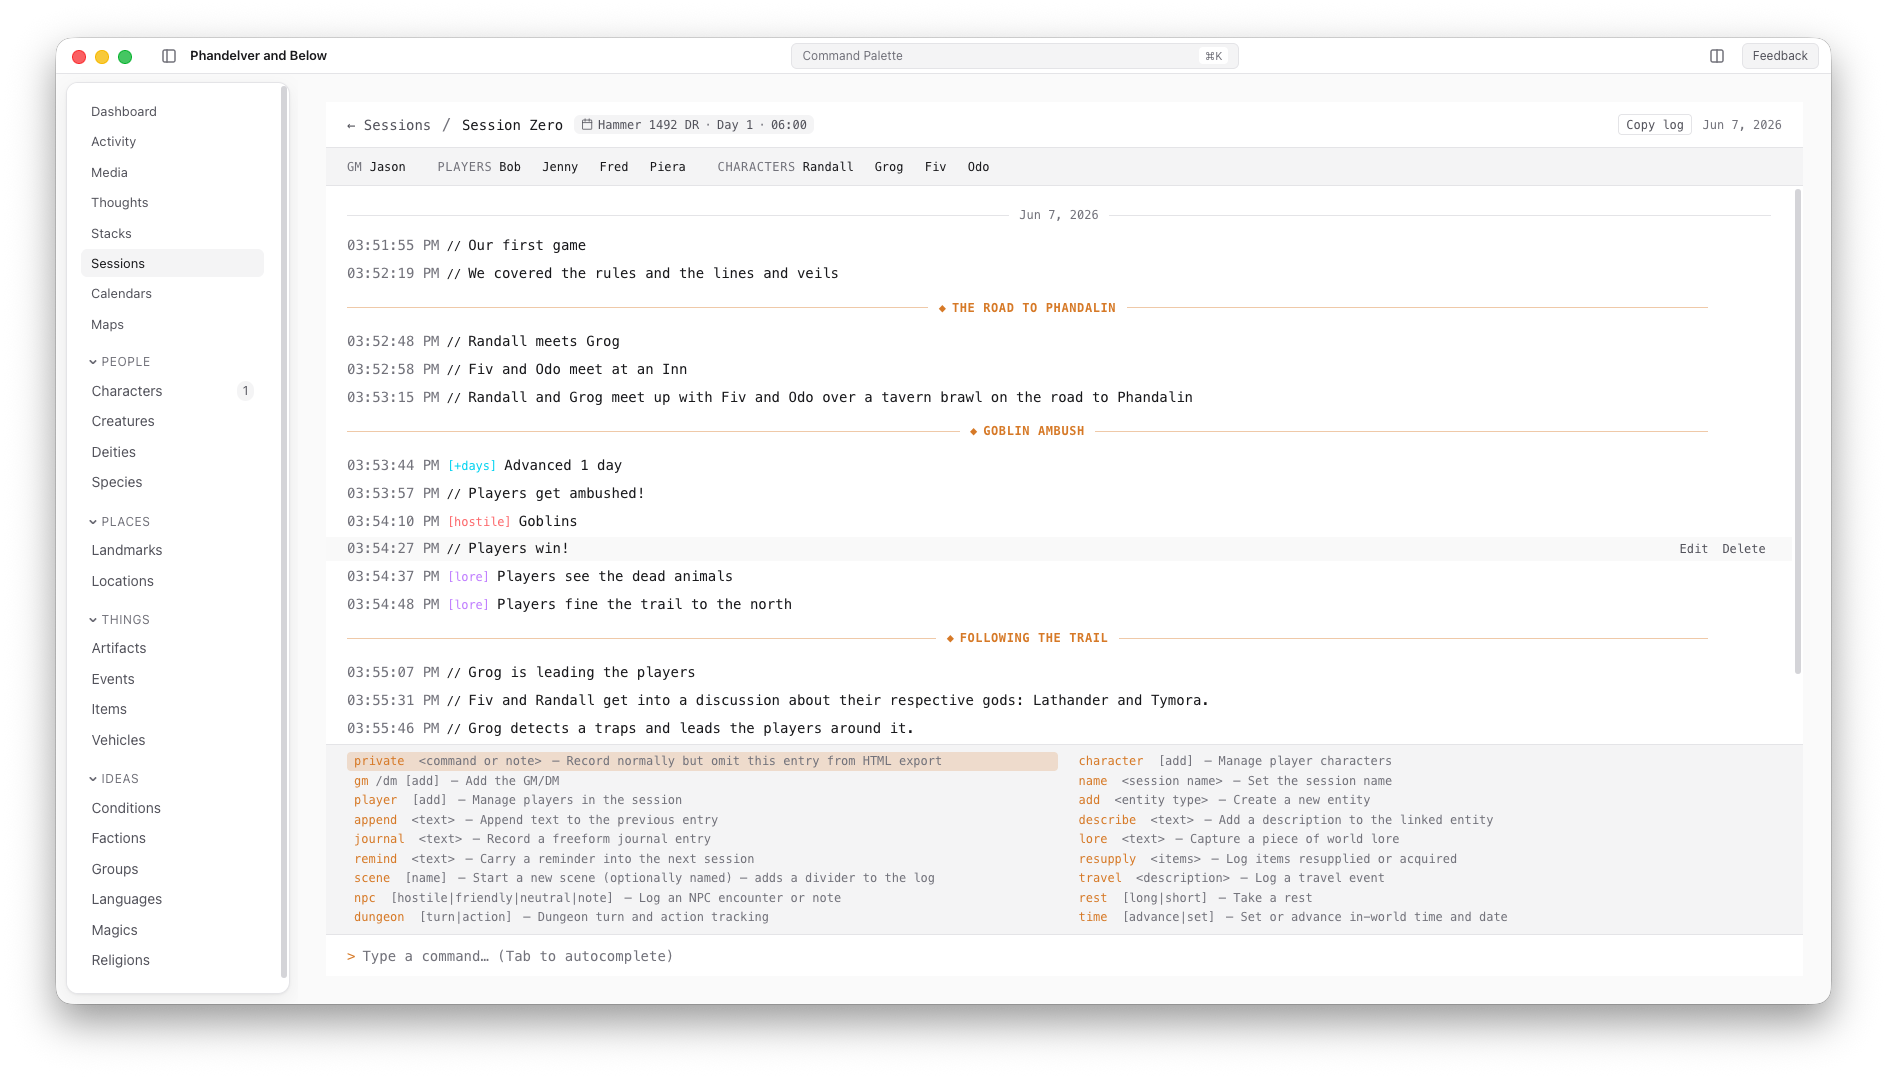
Task: Click the Goblin Ambush scene divider
Action: [x=1027, y=431]
